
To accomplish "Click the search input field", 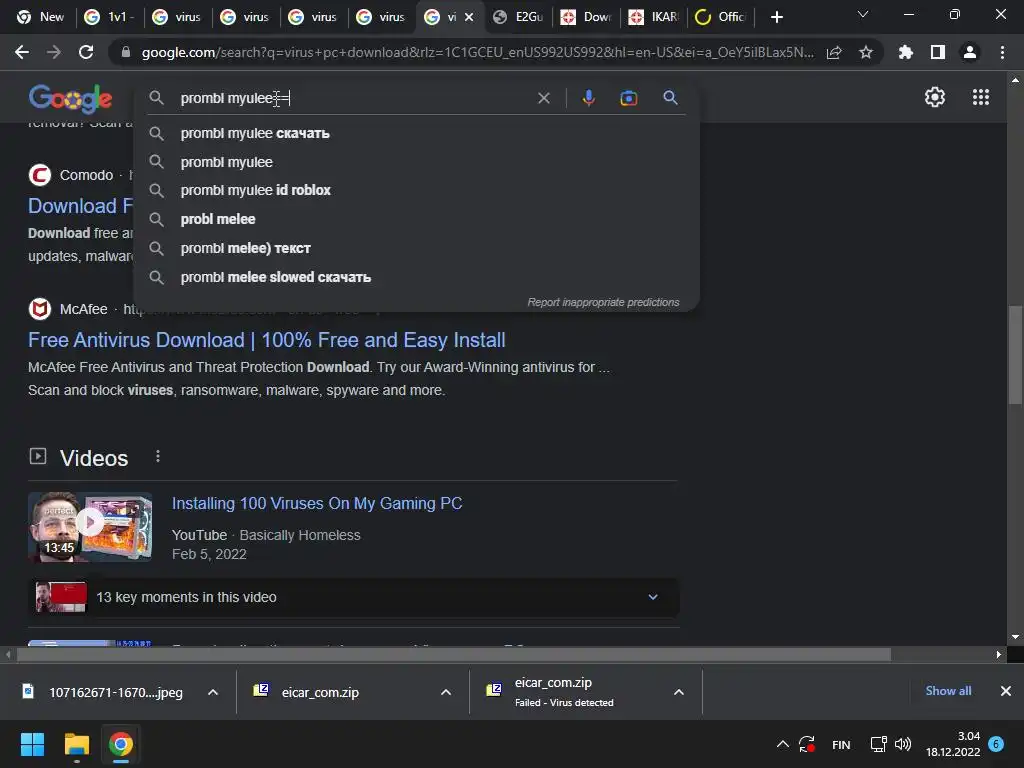I will [x=353, y=98].
